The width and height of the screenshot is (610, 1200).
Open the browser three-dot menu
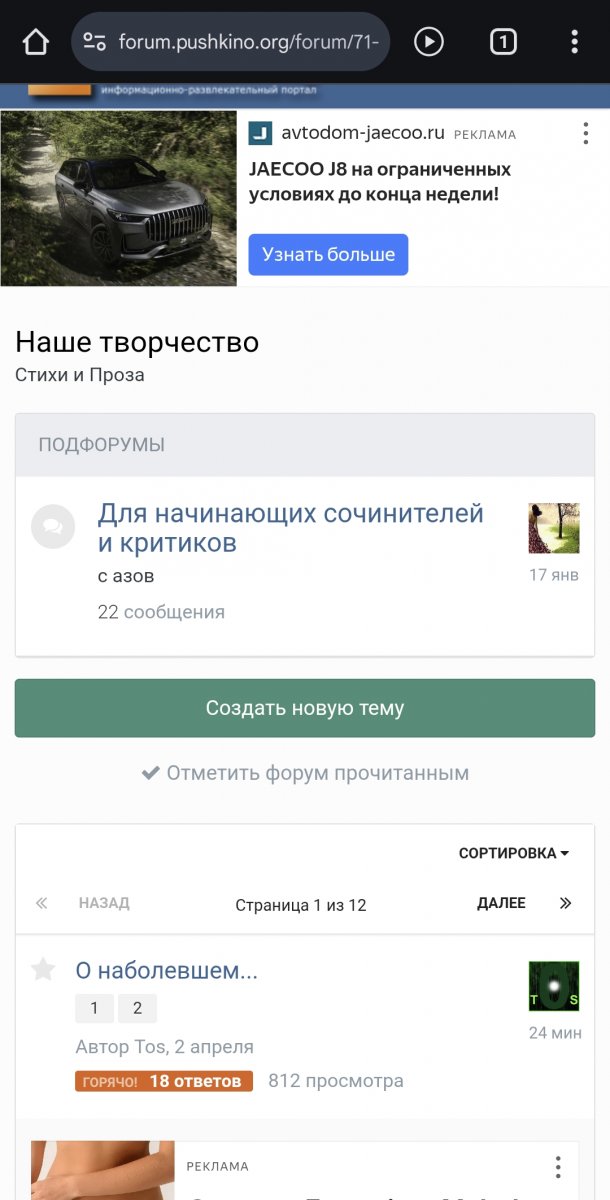[574, 42]
